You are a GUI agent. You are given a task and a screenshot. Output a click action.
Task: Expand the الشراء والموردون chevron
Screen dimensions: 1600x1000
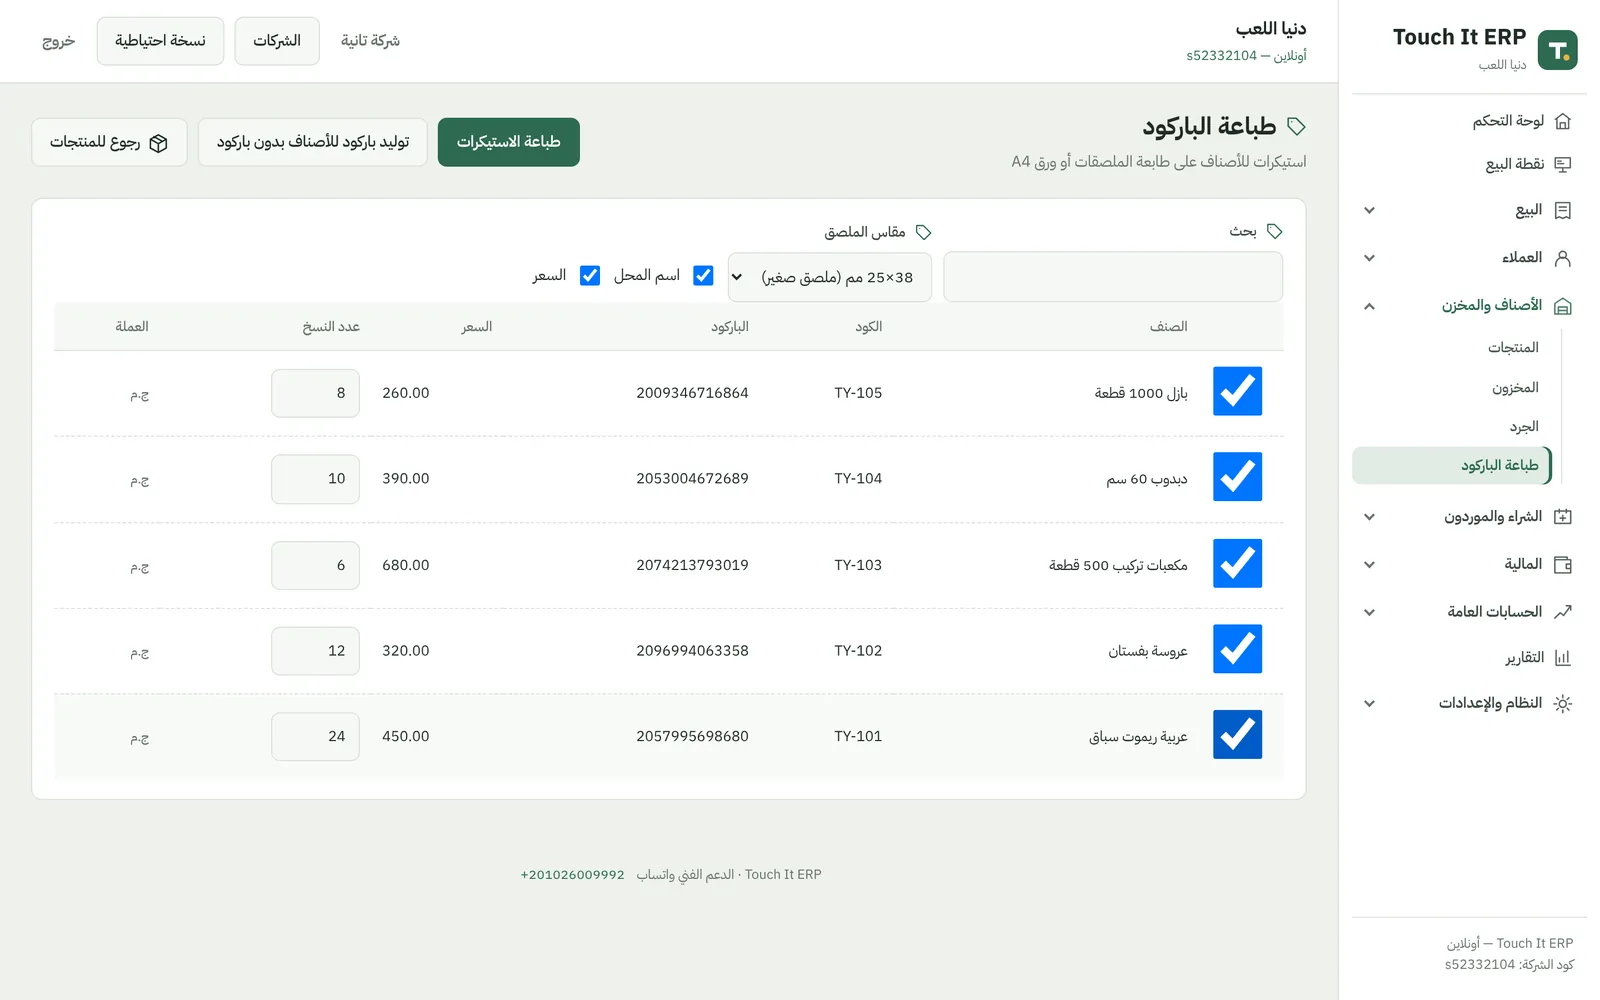[1370, 517]
